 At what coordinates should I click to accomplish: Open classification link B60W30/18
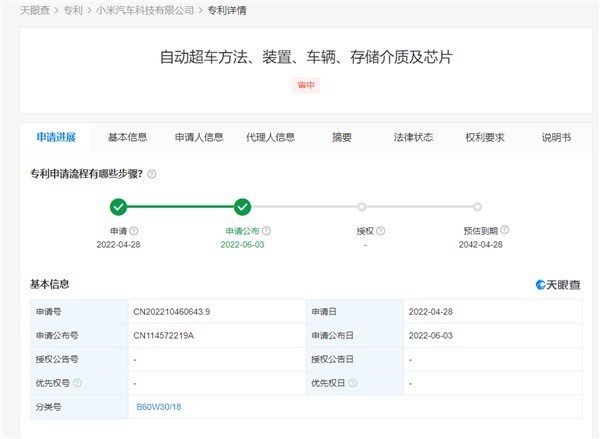click(159, 407)
